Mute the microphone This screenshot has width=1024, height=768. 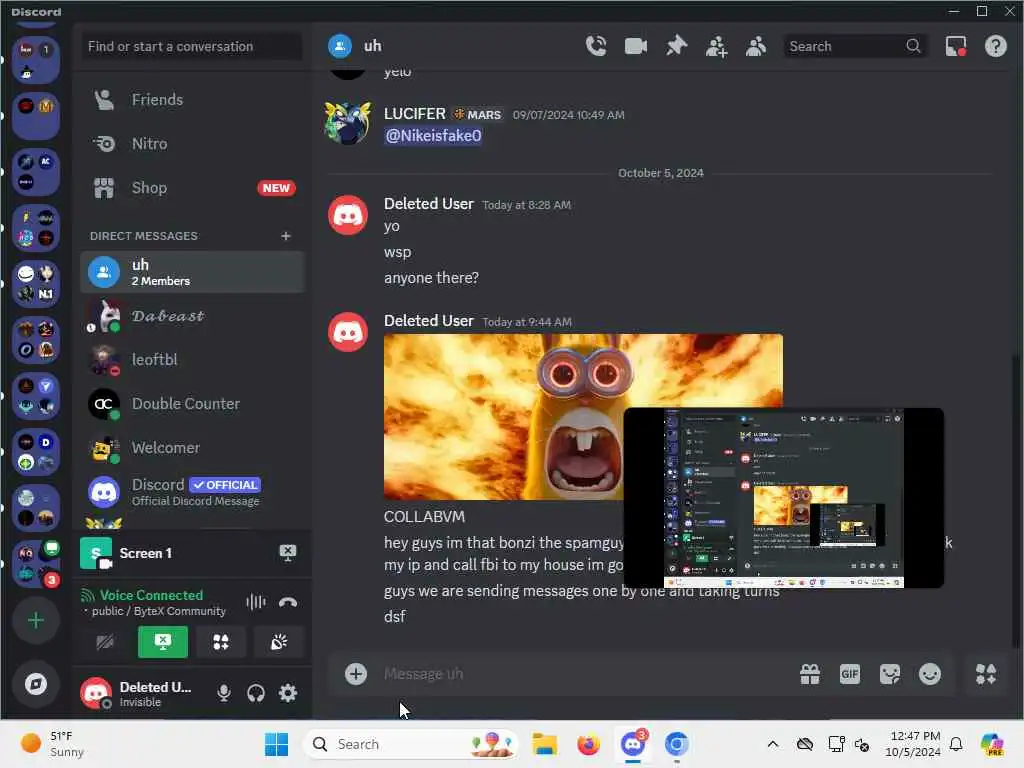click(x=223, y=693)
